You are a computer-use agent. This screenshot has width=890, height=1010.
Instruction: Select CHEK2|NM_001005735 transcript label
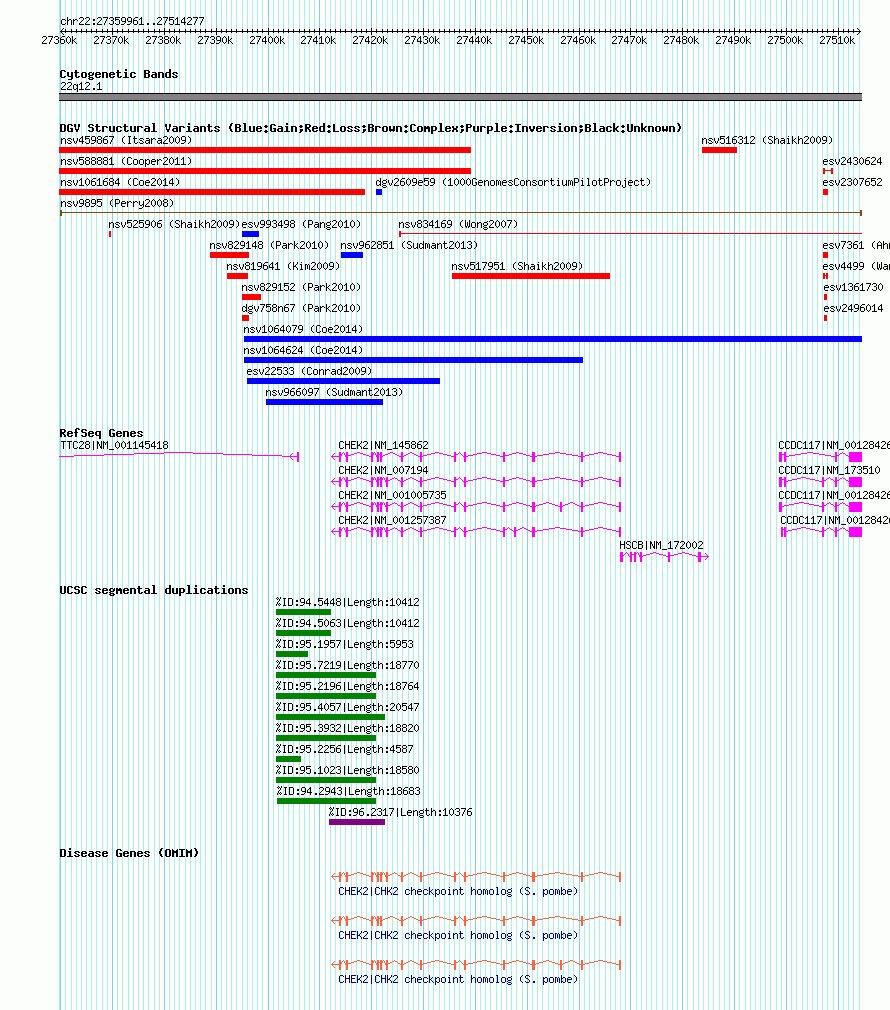point(392,495)
